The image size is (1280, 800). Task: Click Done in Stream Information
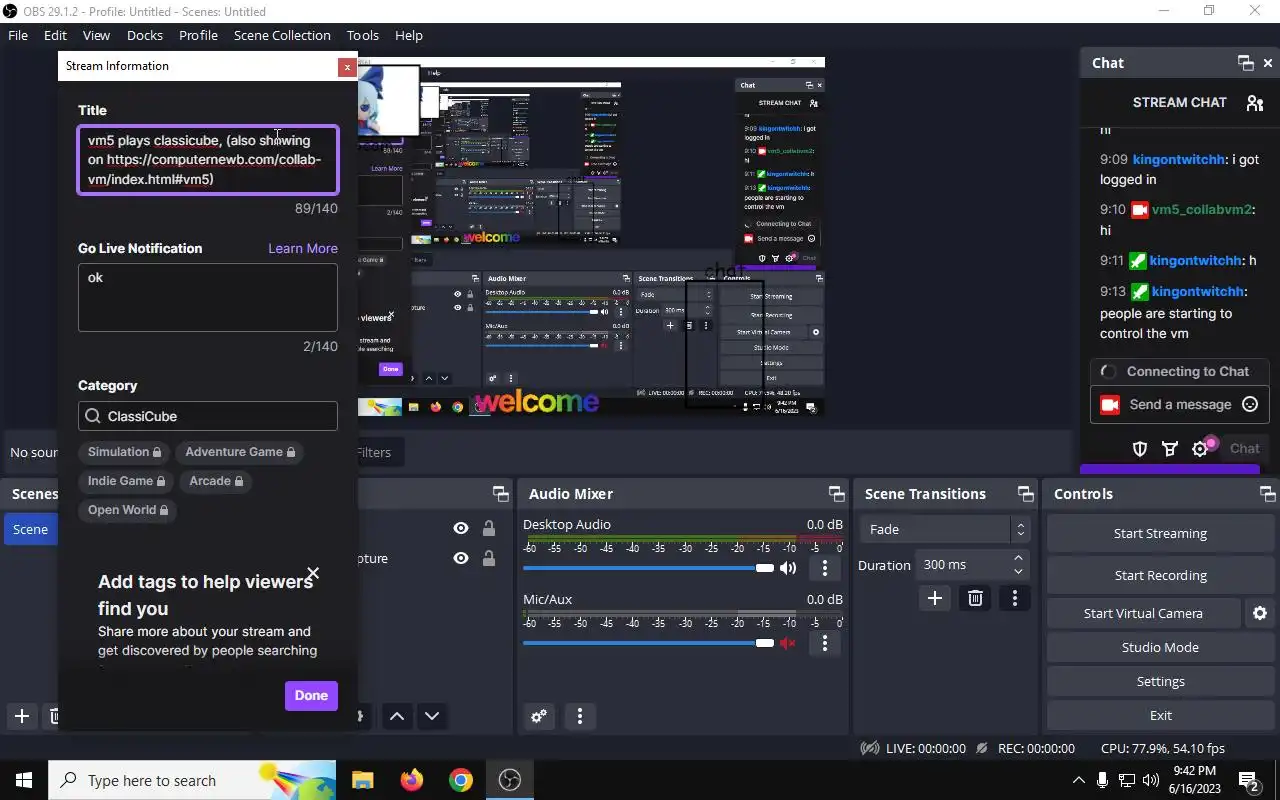pos(311,695)
